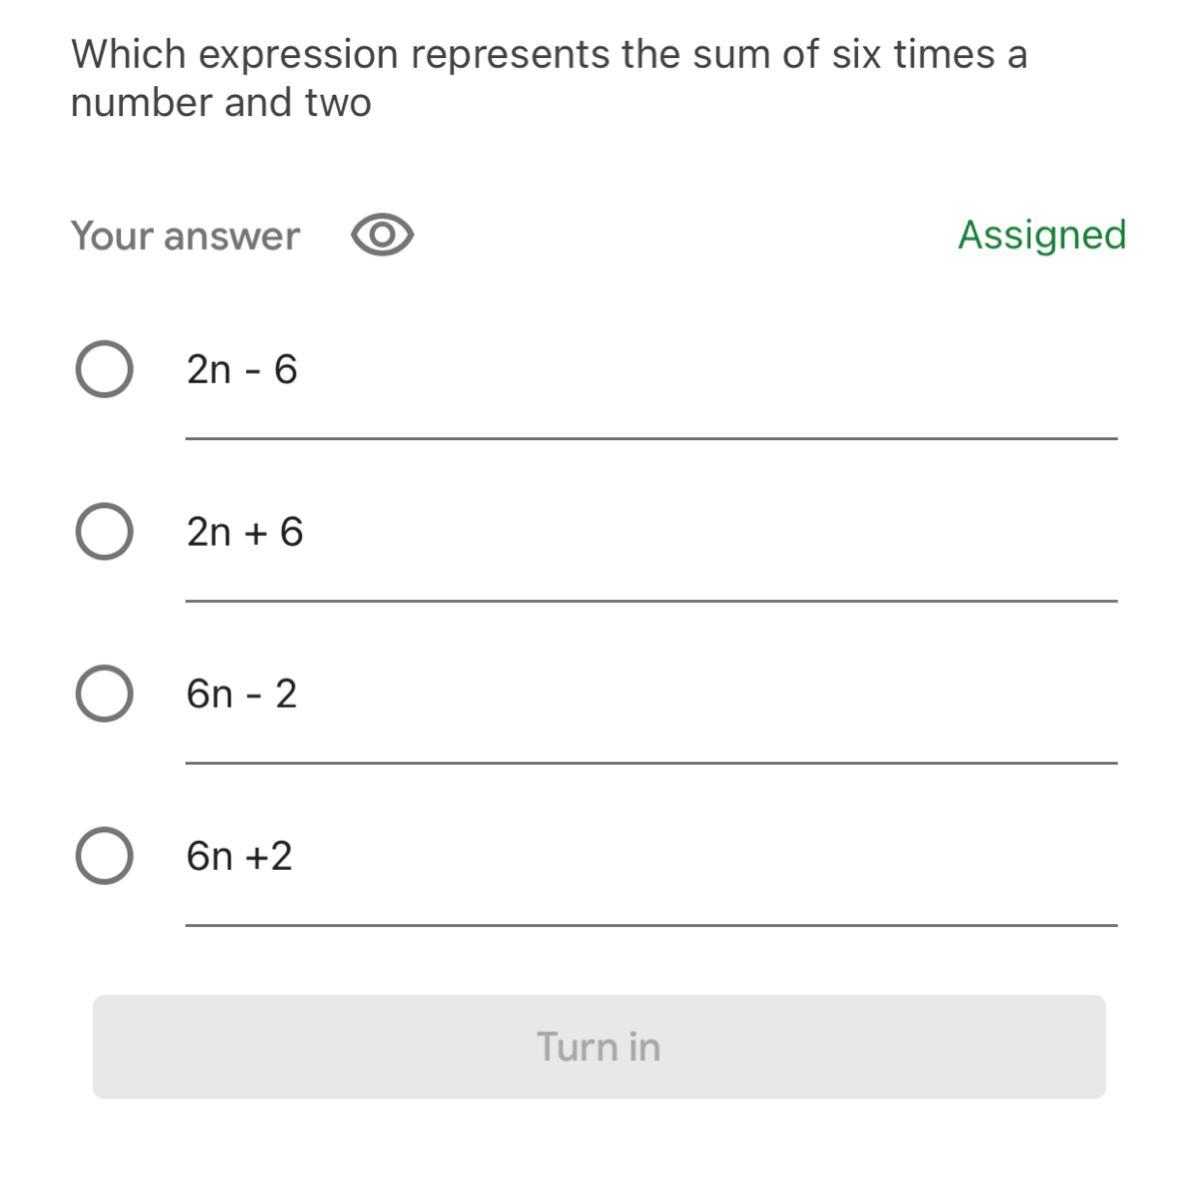Click the eye icon beside Your answer

[382, 235]
